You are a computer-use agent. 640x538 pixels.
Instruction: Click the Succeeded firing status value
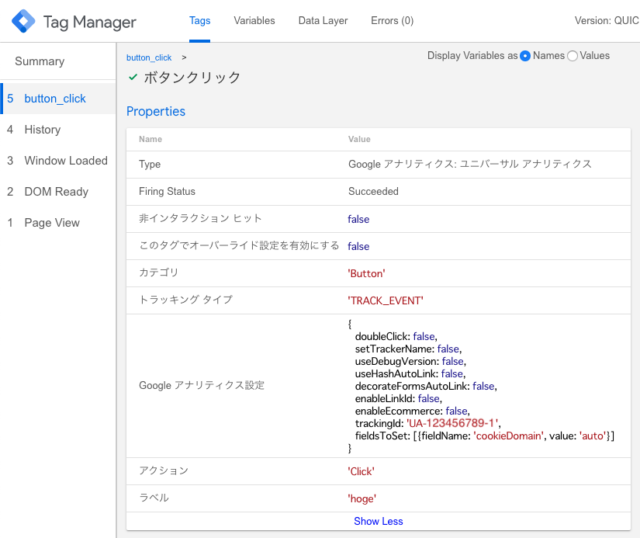coord(373,191)
